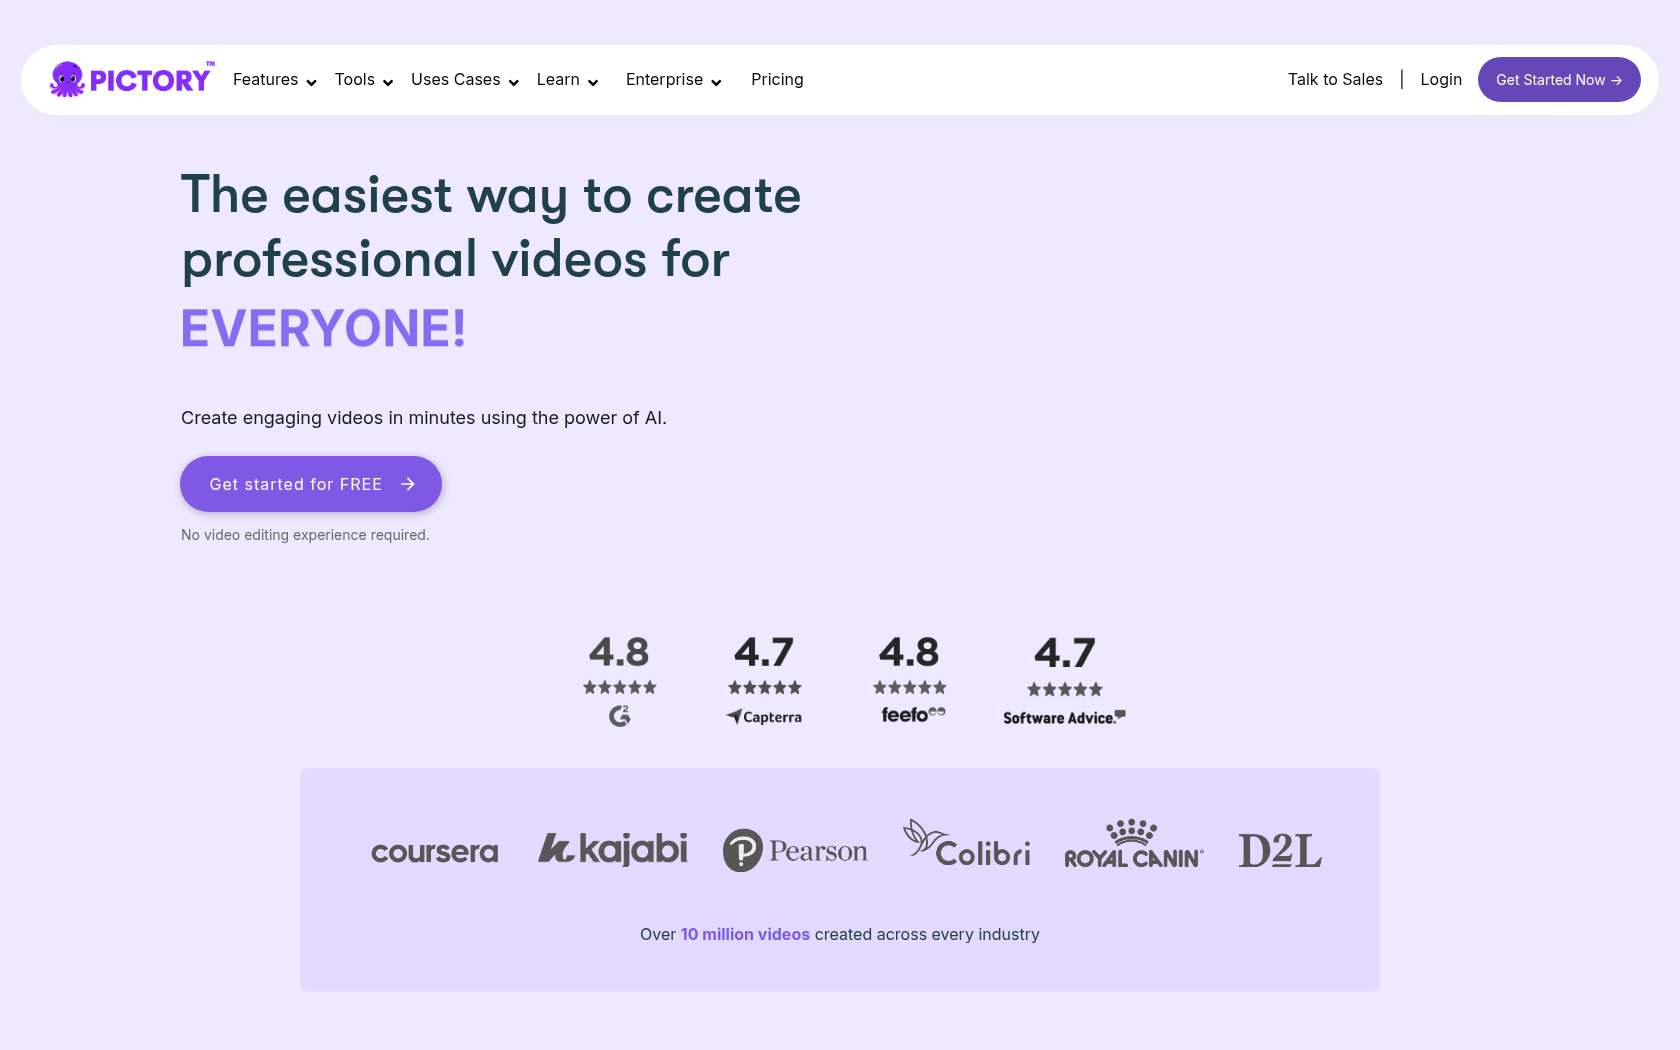The height and width of the screenshot is (1050, 1680).
Task: Click the Colibri logo
Action: pos(967,844)
